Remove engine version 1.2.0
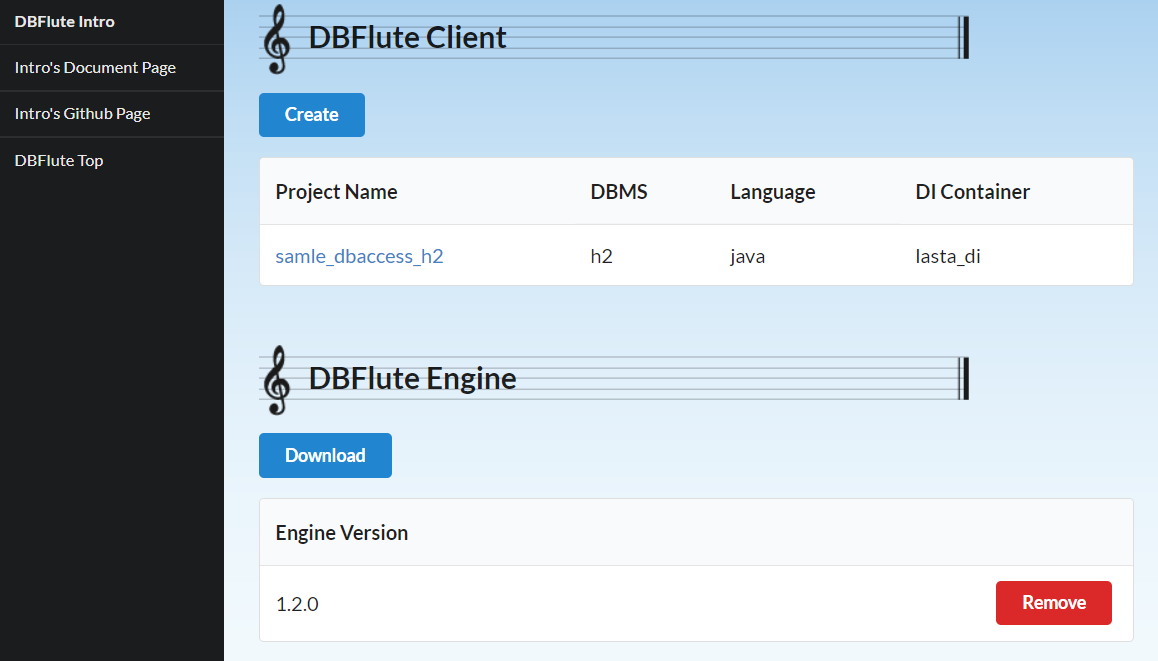The height and width of the screenshot is (661, 1158). tap(1053, 603)
